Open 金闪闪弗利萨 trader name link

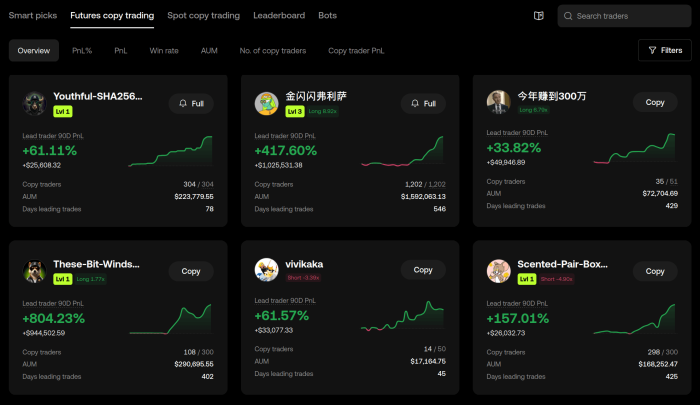(316, 96)
